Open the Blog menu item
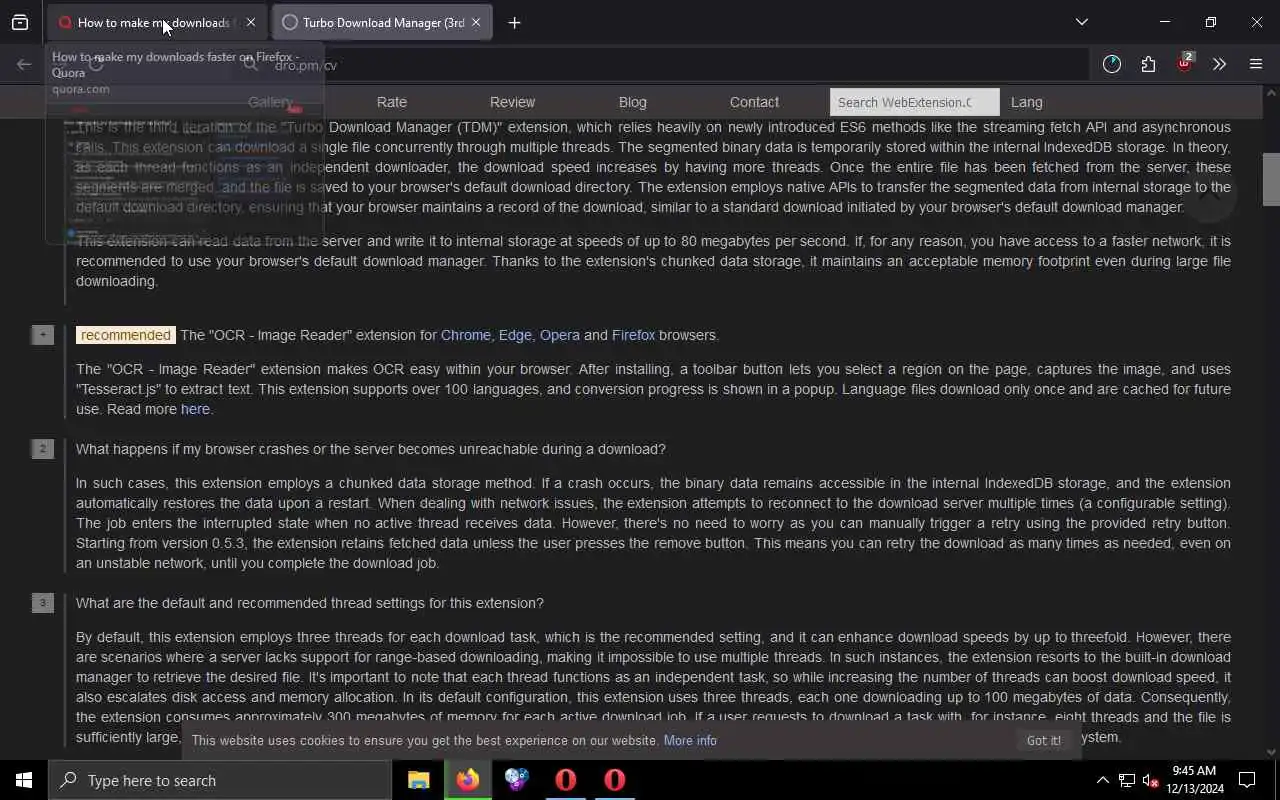 point(633,102)
